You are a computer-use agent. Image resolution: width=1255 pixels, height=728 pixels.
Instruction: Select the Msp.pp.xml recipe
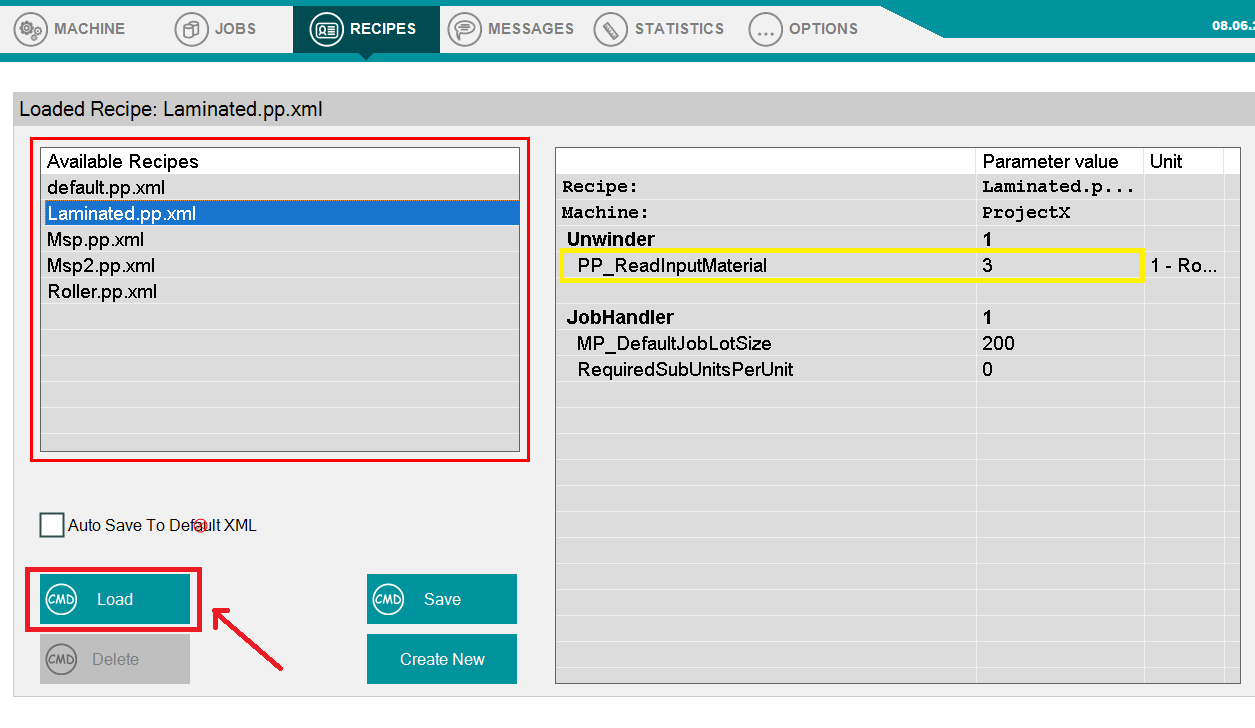coord(96,240)
